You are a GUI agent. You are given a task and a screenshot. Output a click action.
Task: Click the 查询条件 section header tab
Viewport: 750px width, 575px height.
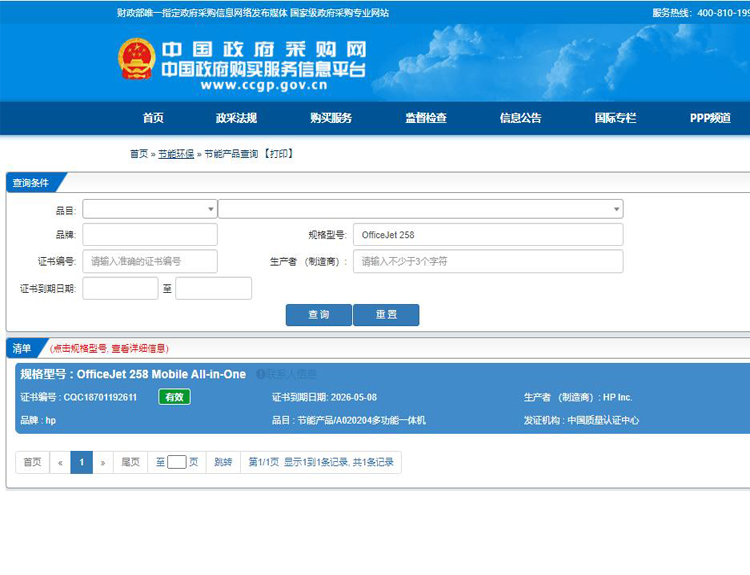[31, 183]
